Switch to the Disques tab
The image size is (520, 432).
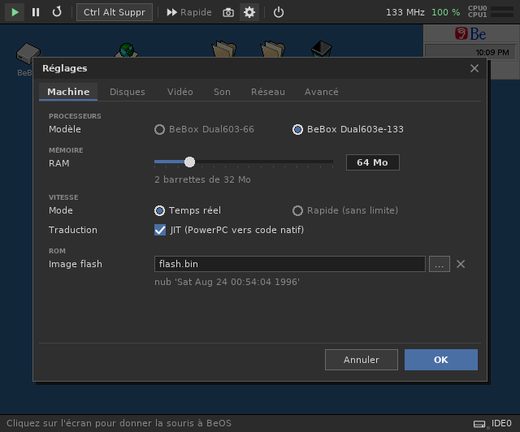point(127,92)
